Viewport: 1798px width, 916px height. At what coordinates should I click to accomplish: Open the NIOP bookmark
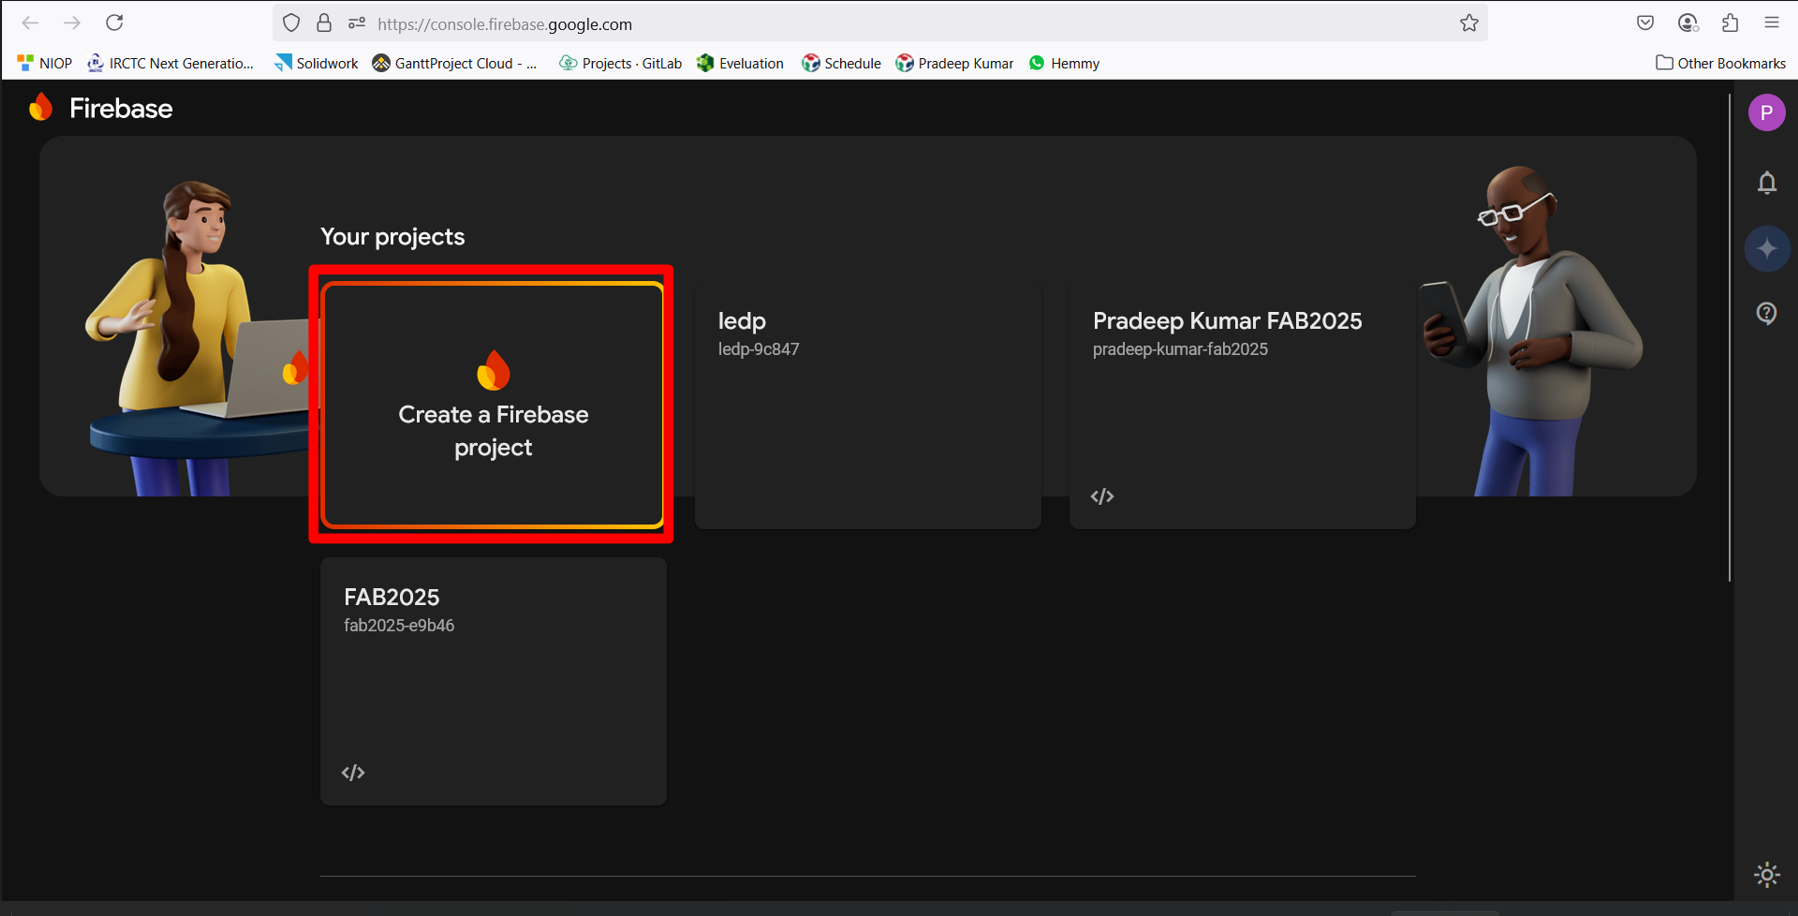[45, 63]
